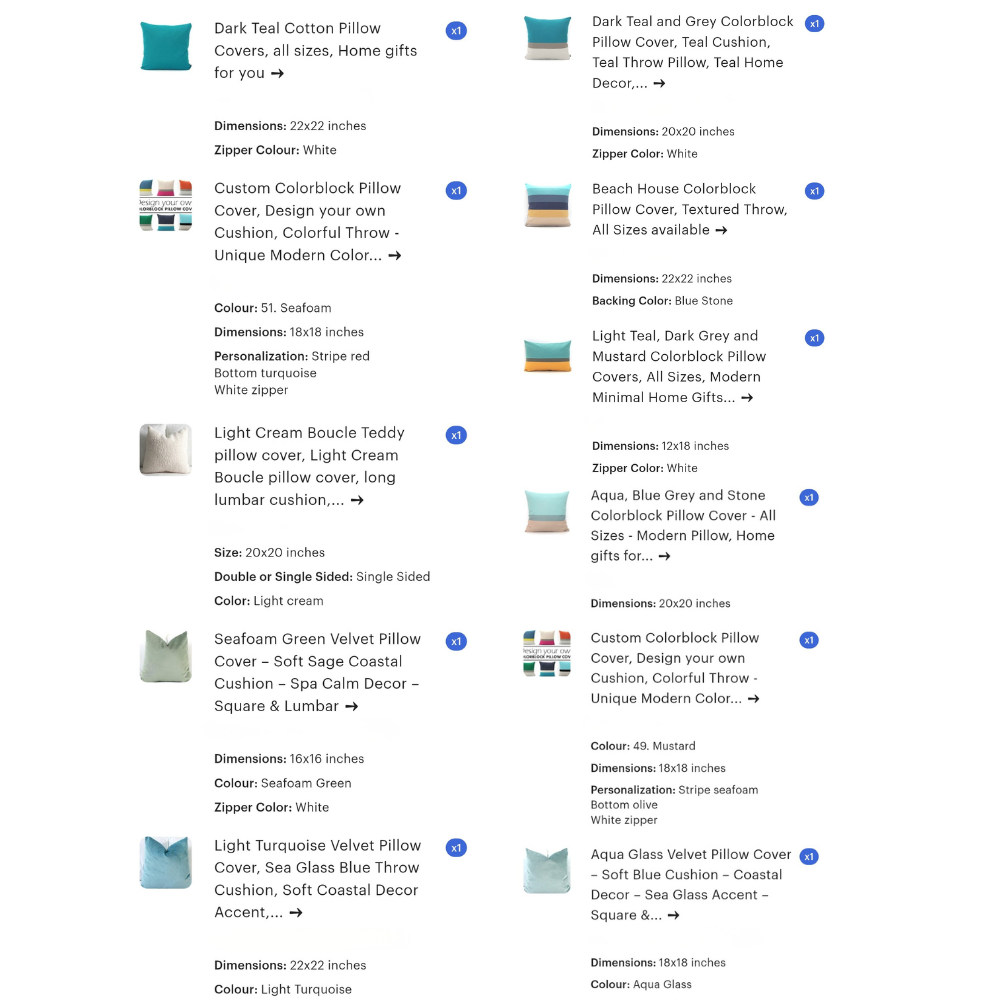The height and width of the screenshot is (1000, 1000).
Task: Click the Seafoam Green Velvet pillow thumbnail
Action: point(166,656)
